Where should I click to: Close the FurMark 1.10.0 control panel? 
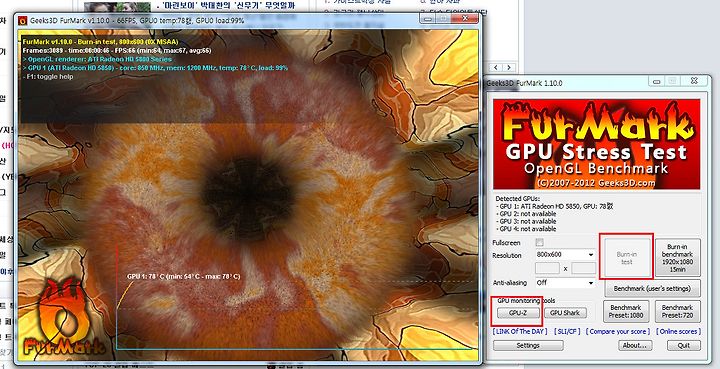694,81
